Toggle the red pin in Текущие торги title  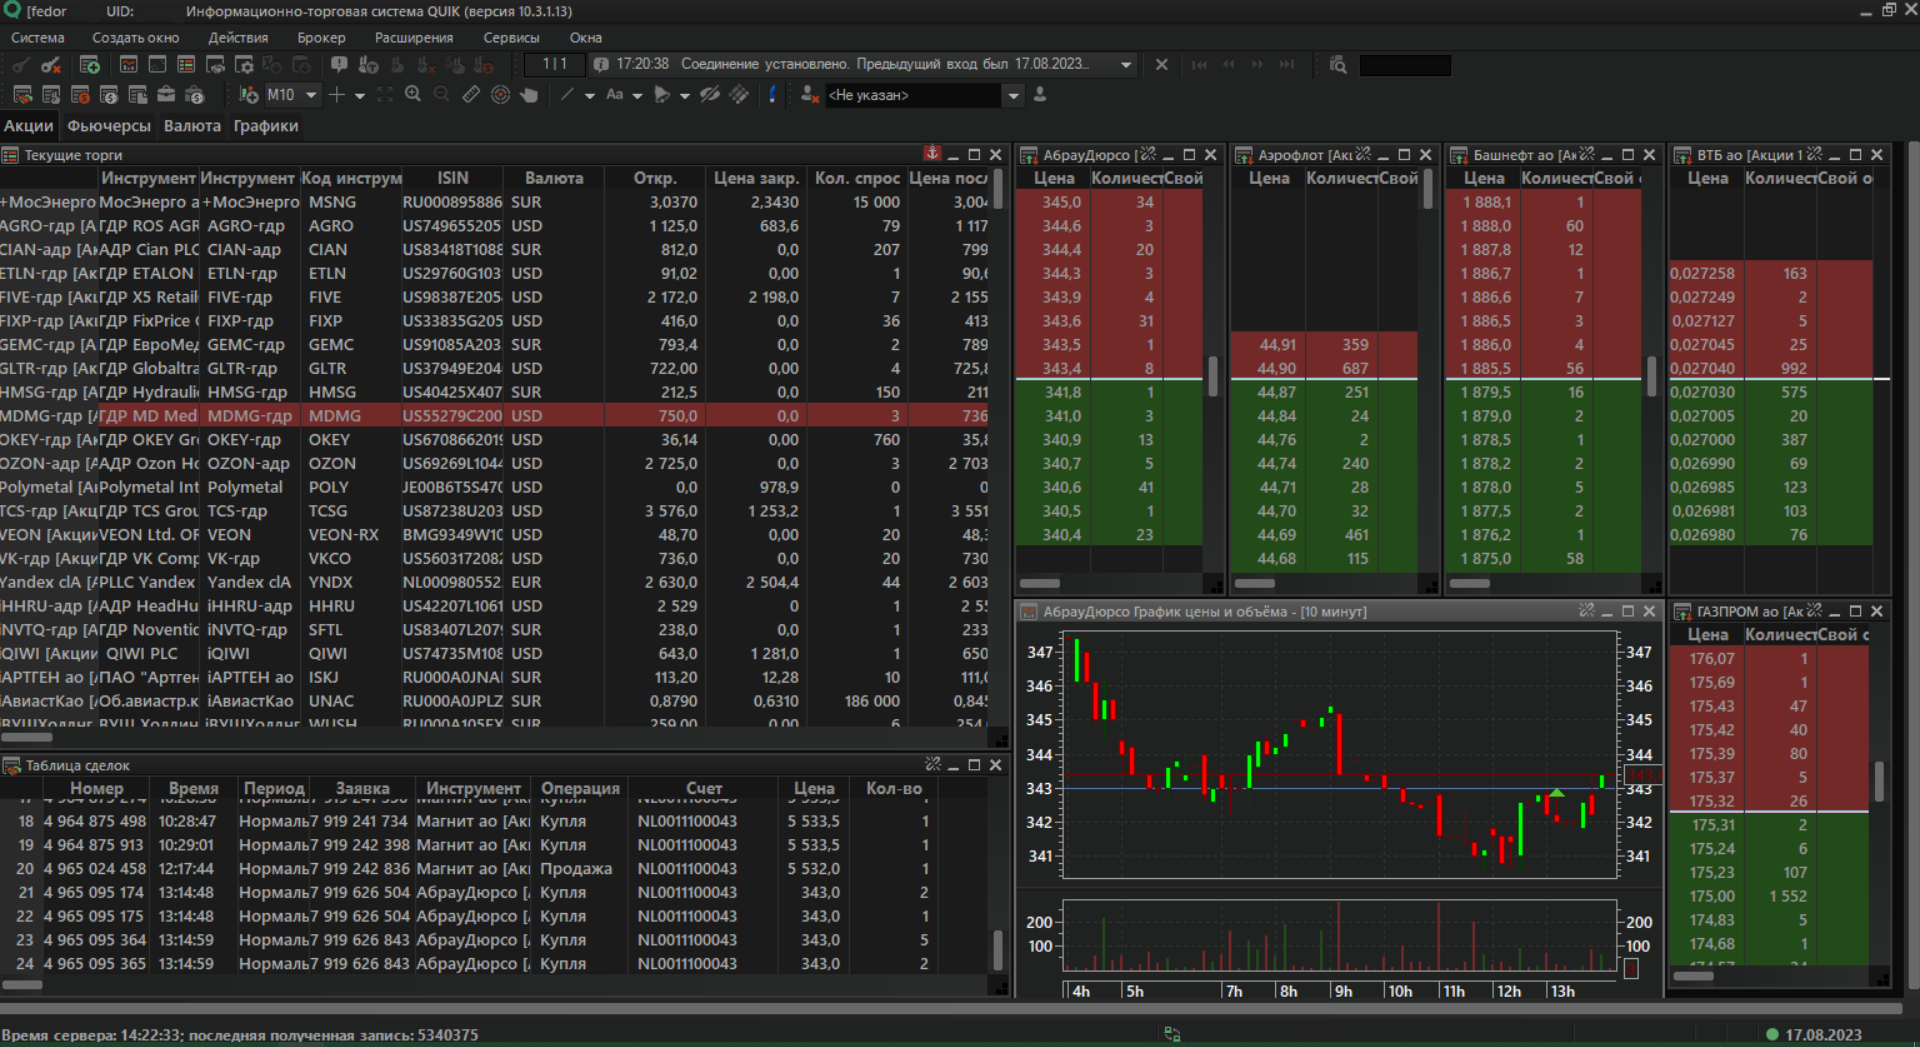point(932,154)
